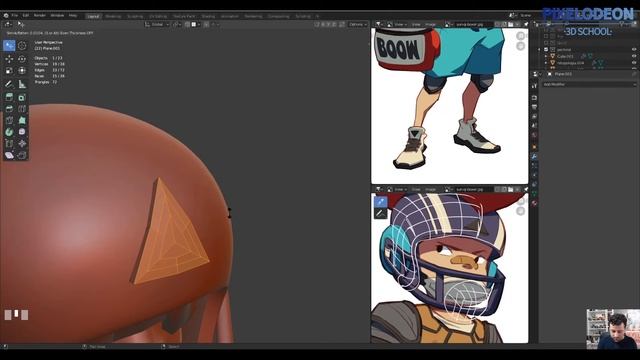
Task: Expand Cube.001 in Outliner
Action: point(546,56)
